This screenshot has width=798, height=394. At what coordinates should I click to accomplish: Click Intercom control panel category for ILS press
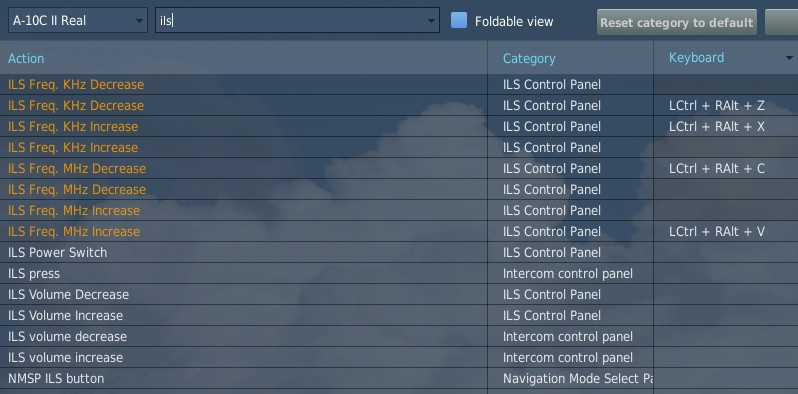(x=567, y=273)
